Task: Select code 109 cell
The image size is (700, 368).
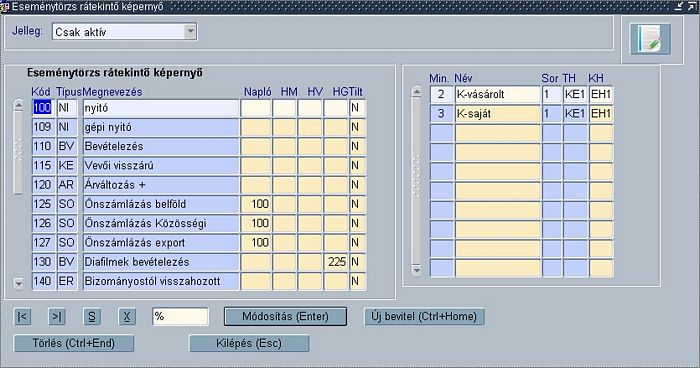Action: tap(43, 127)
